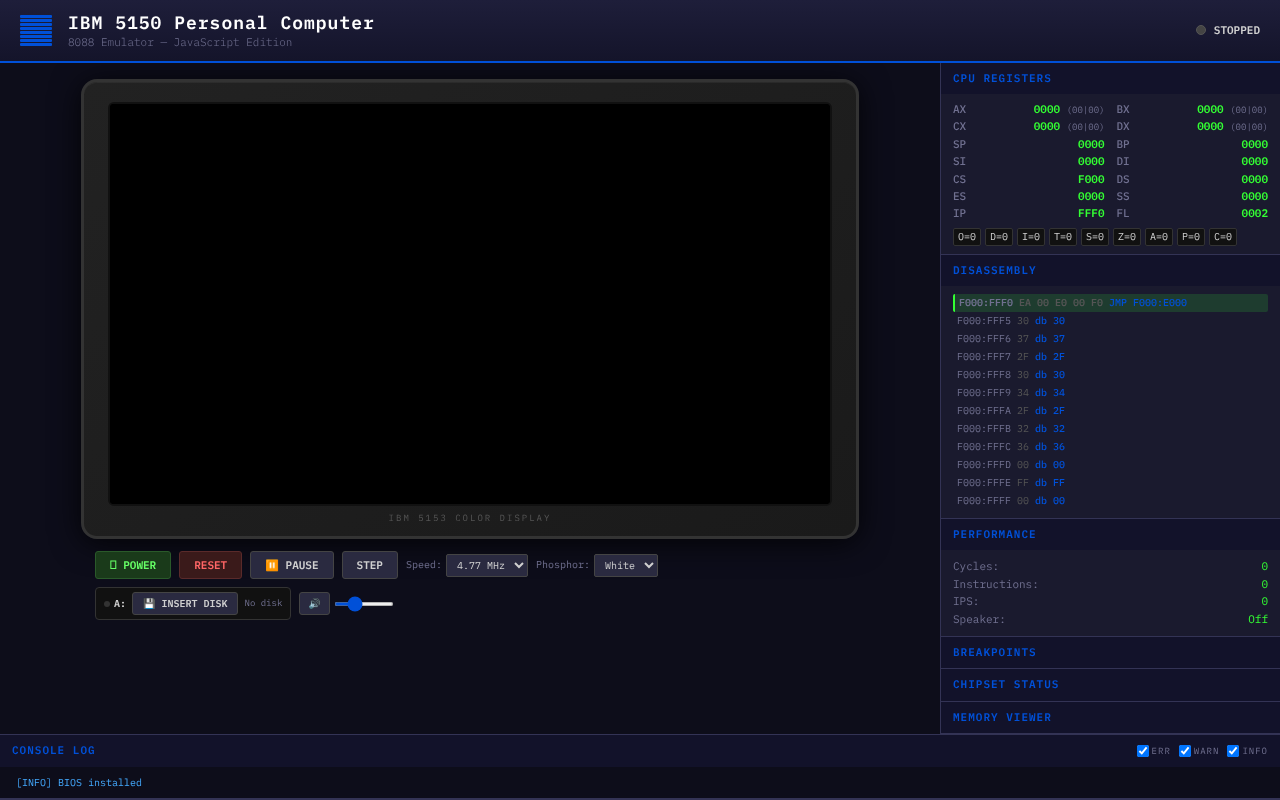
Task: Collapse the CPU REGISTERS panel header
Action: click(1110, 79)
